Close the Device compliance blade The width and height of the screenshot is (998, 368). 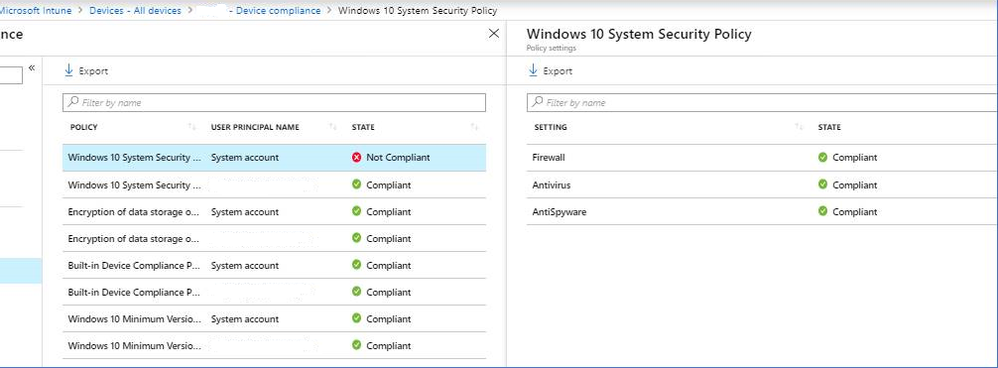click(x=493, y=34)
